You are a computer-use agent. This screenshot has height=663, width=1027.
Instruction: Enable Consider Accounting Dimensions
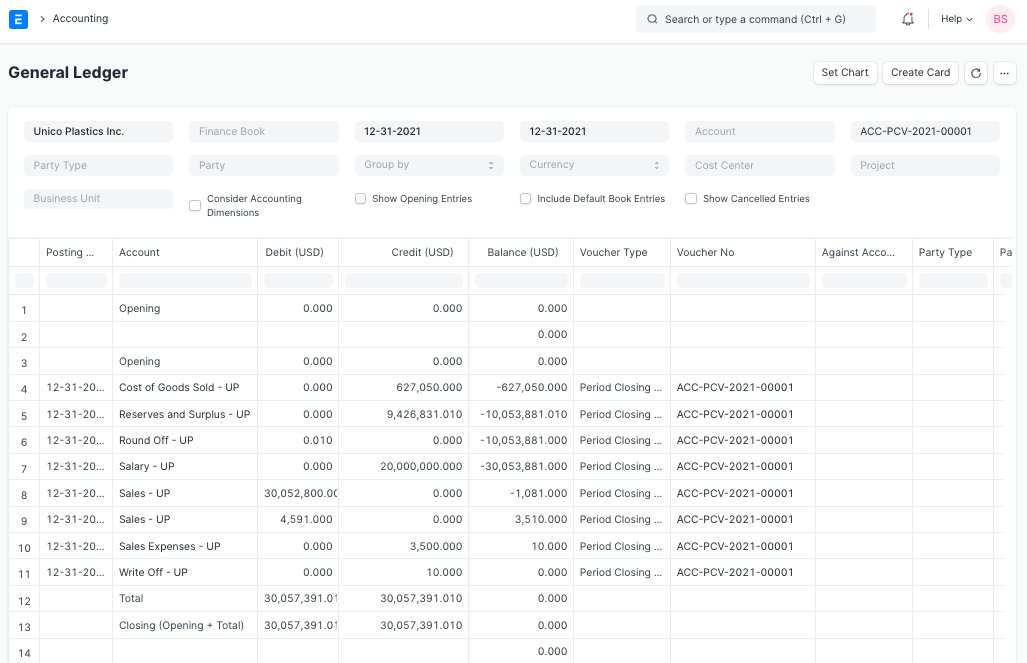194,205
